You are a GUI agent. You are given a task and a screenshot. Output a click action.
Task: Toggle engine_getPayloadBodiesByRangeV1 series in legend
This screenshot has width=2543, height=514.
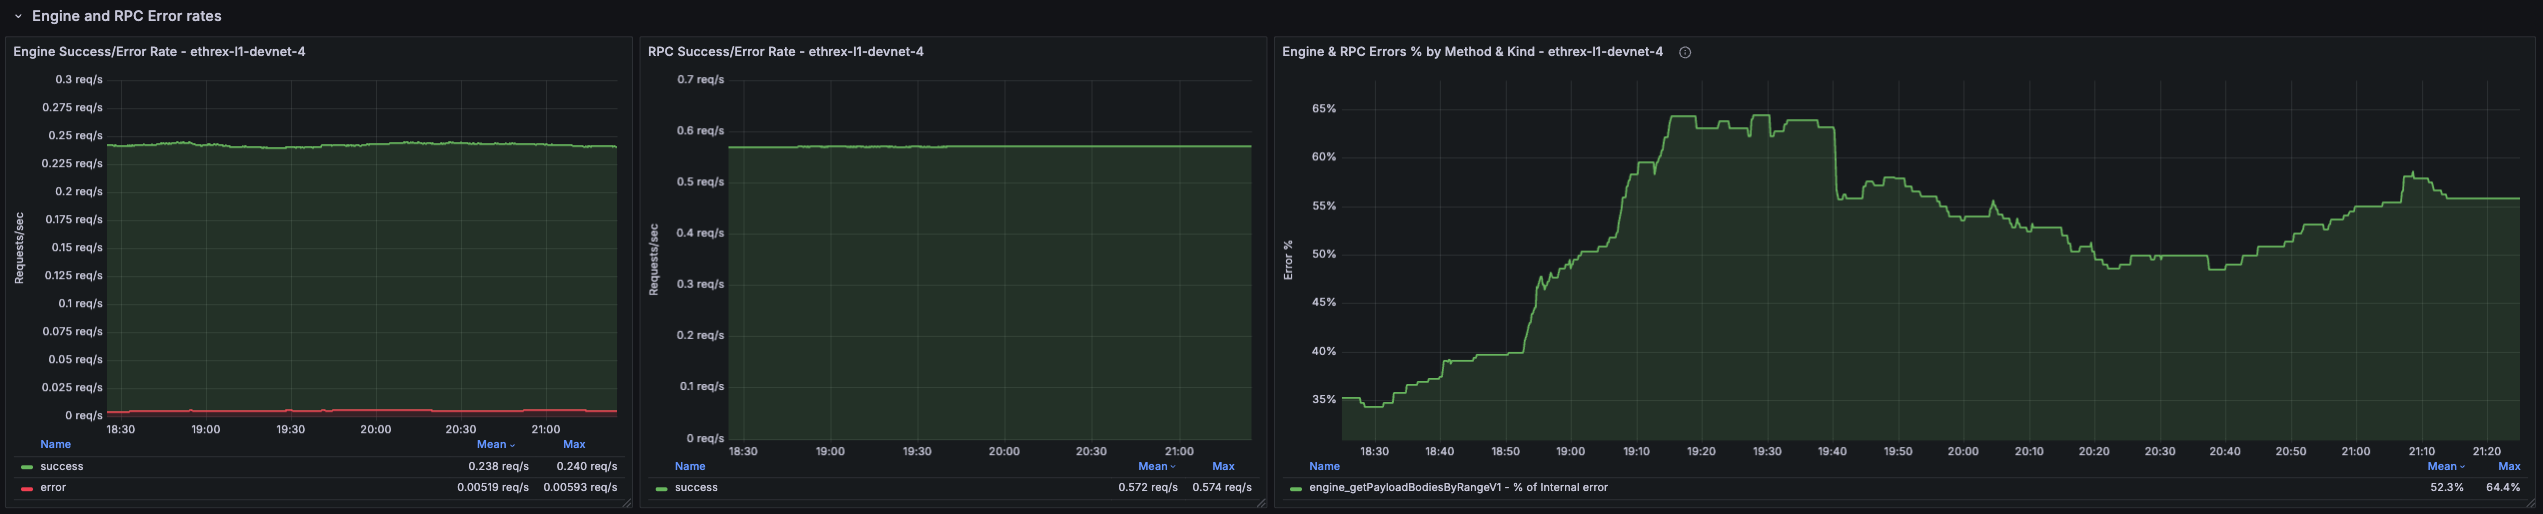[x=1458, y=488]
